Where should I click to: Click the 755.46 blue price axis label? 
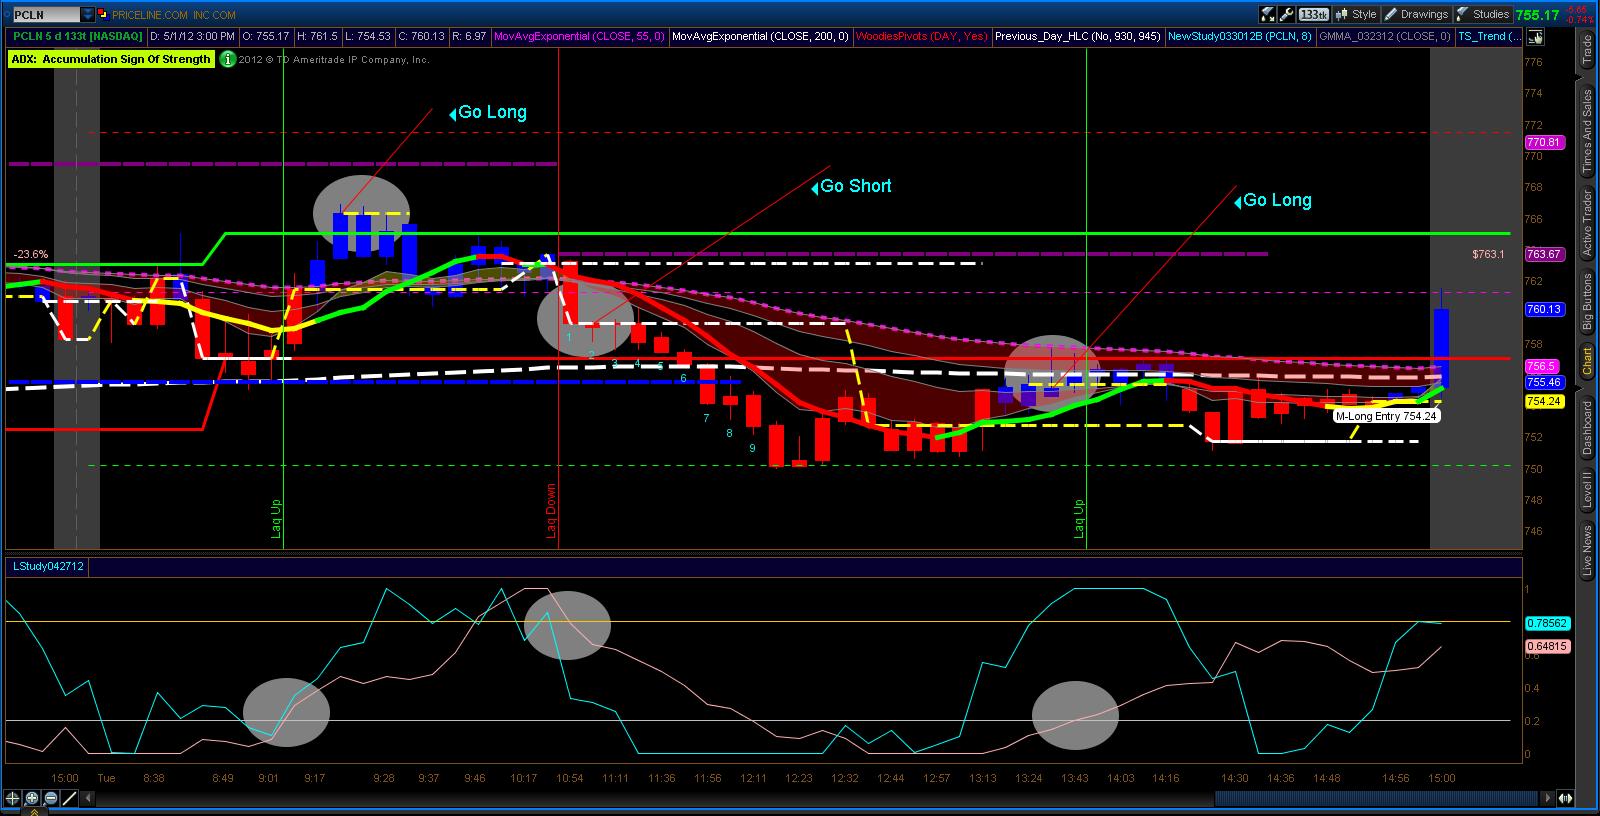[1544, 382]
